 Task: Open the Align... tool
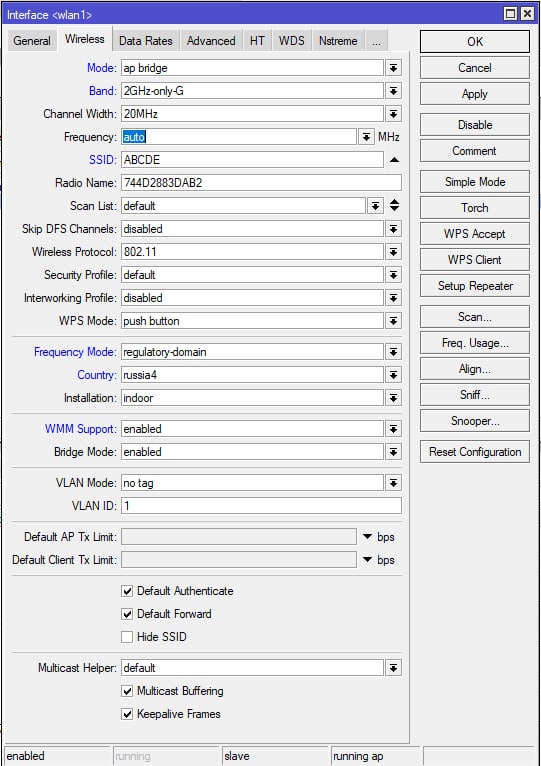coord(475,368)
